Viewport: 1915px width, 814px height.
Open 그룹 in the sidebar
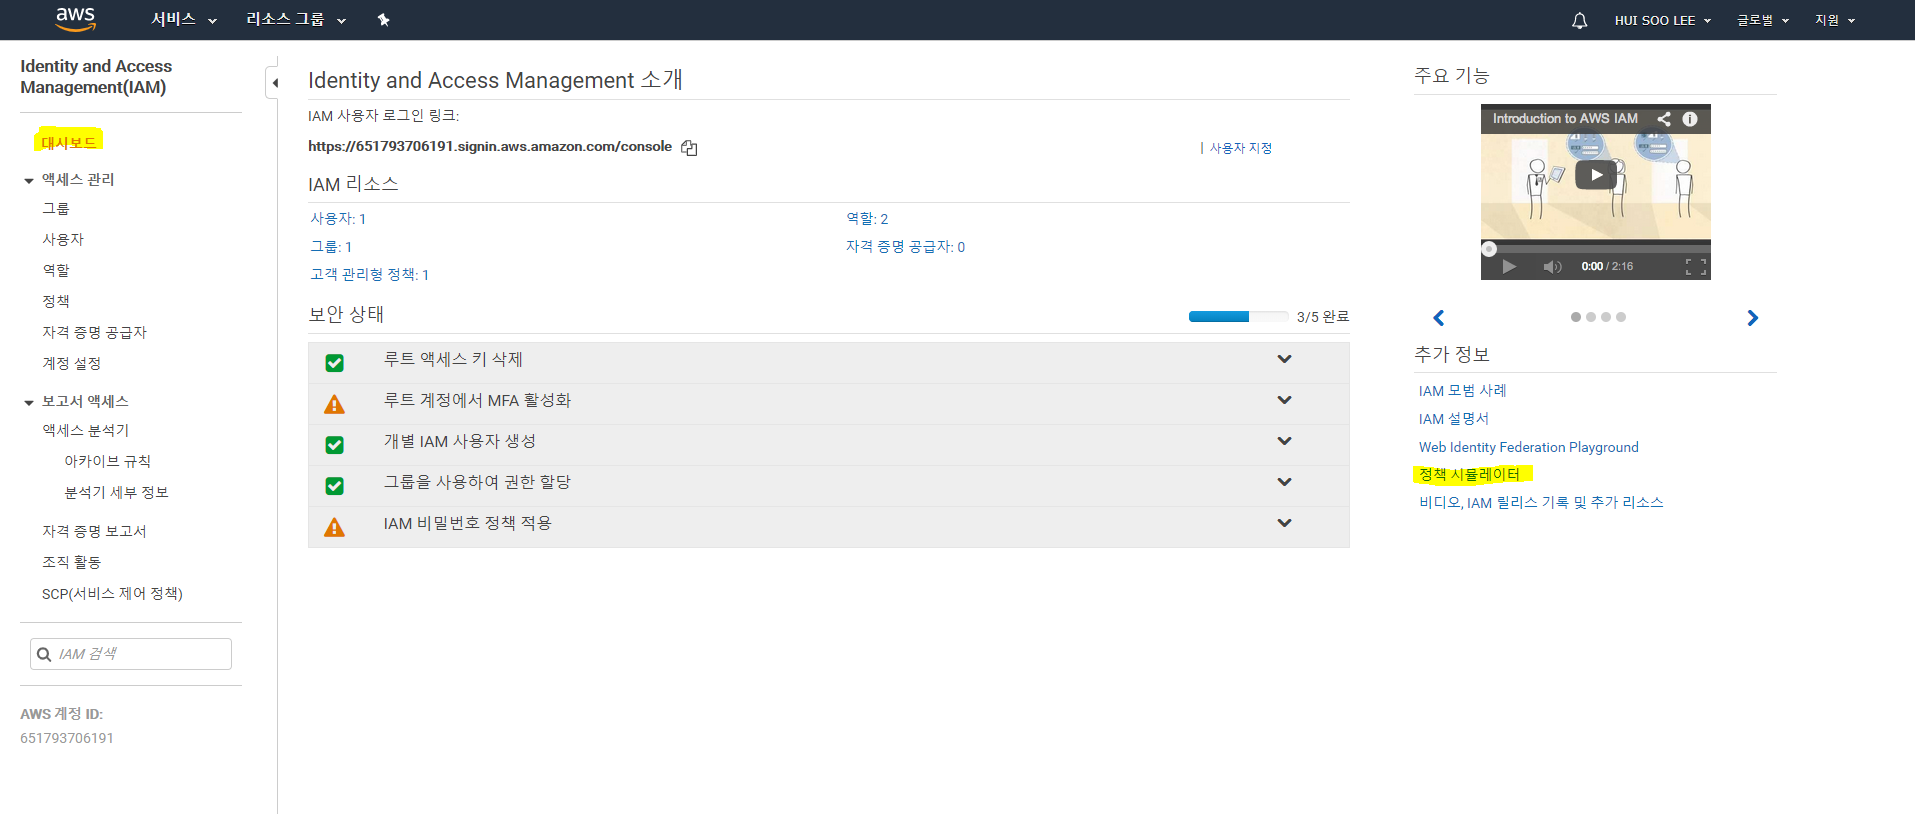(56, 208)
